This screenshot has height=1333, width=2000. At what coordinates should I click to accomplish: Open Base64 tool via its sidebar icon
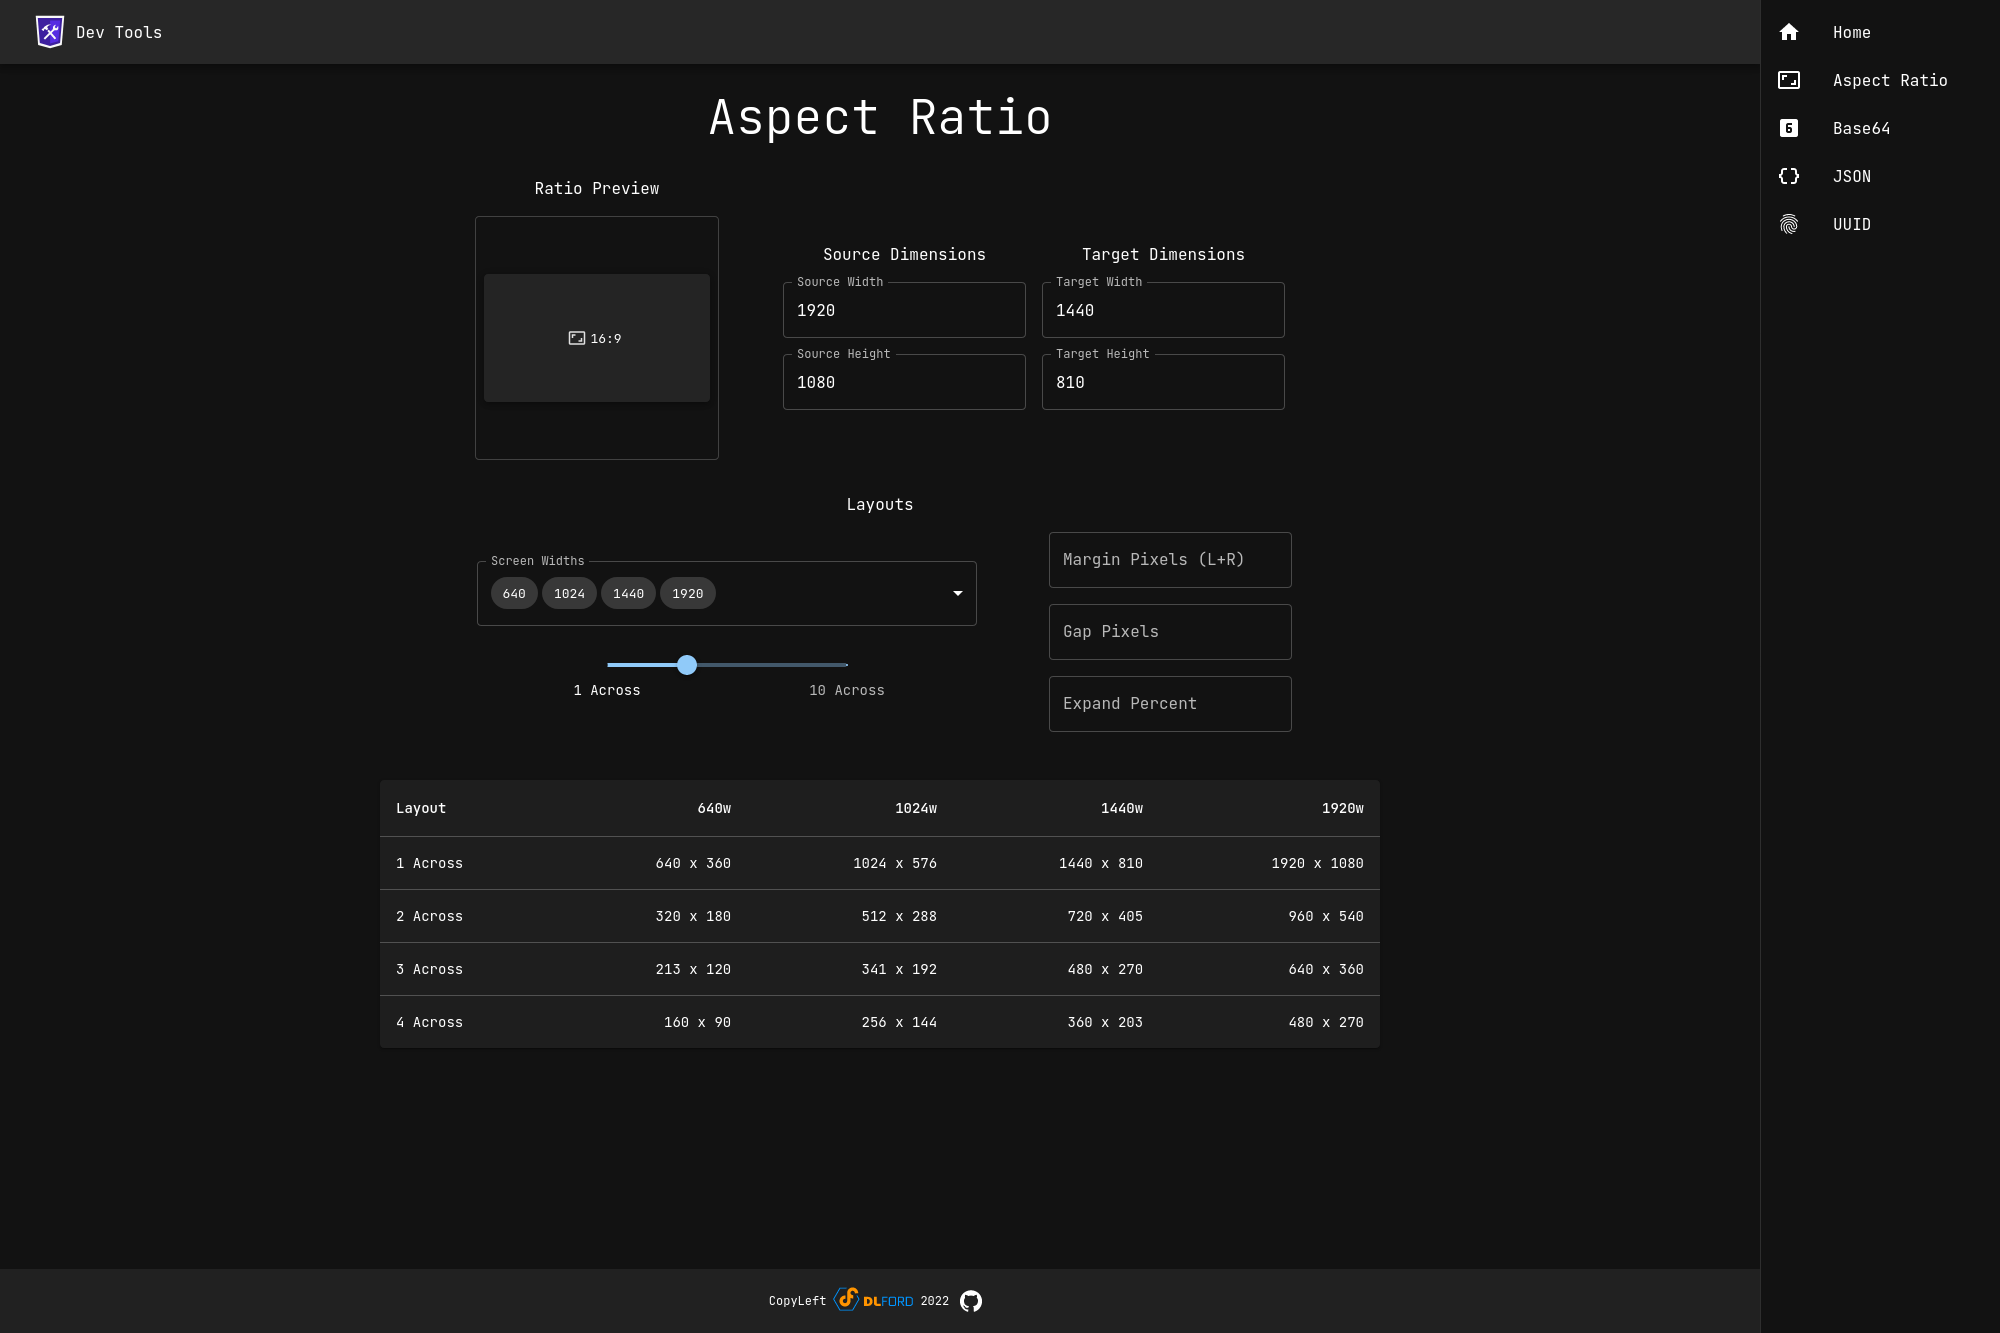pyautogui.click(x=1789, y=128)
